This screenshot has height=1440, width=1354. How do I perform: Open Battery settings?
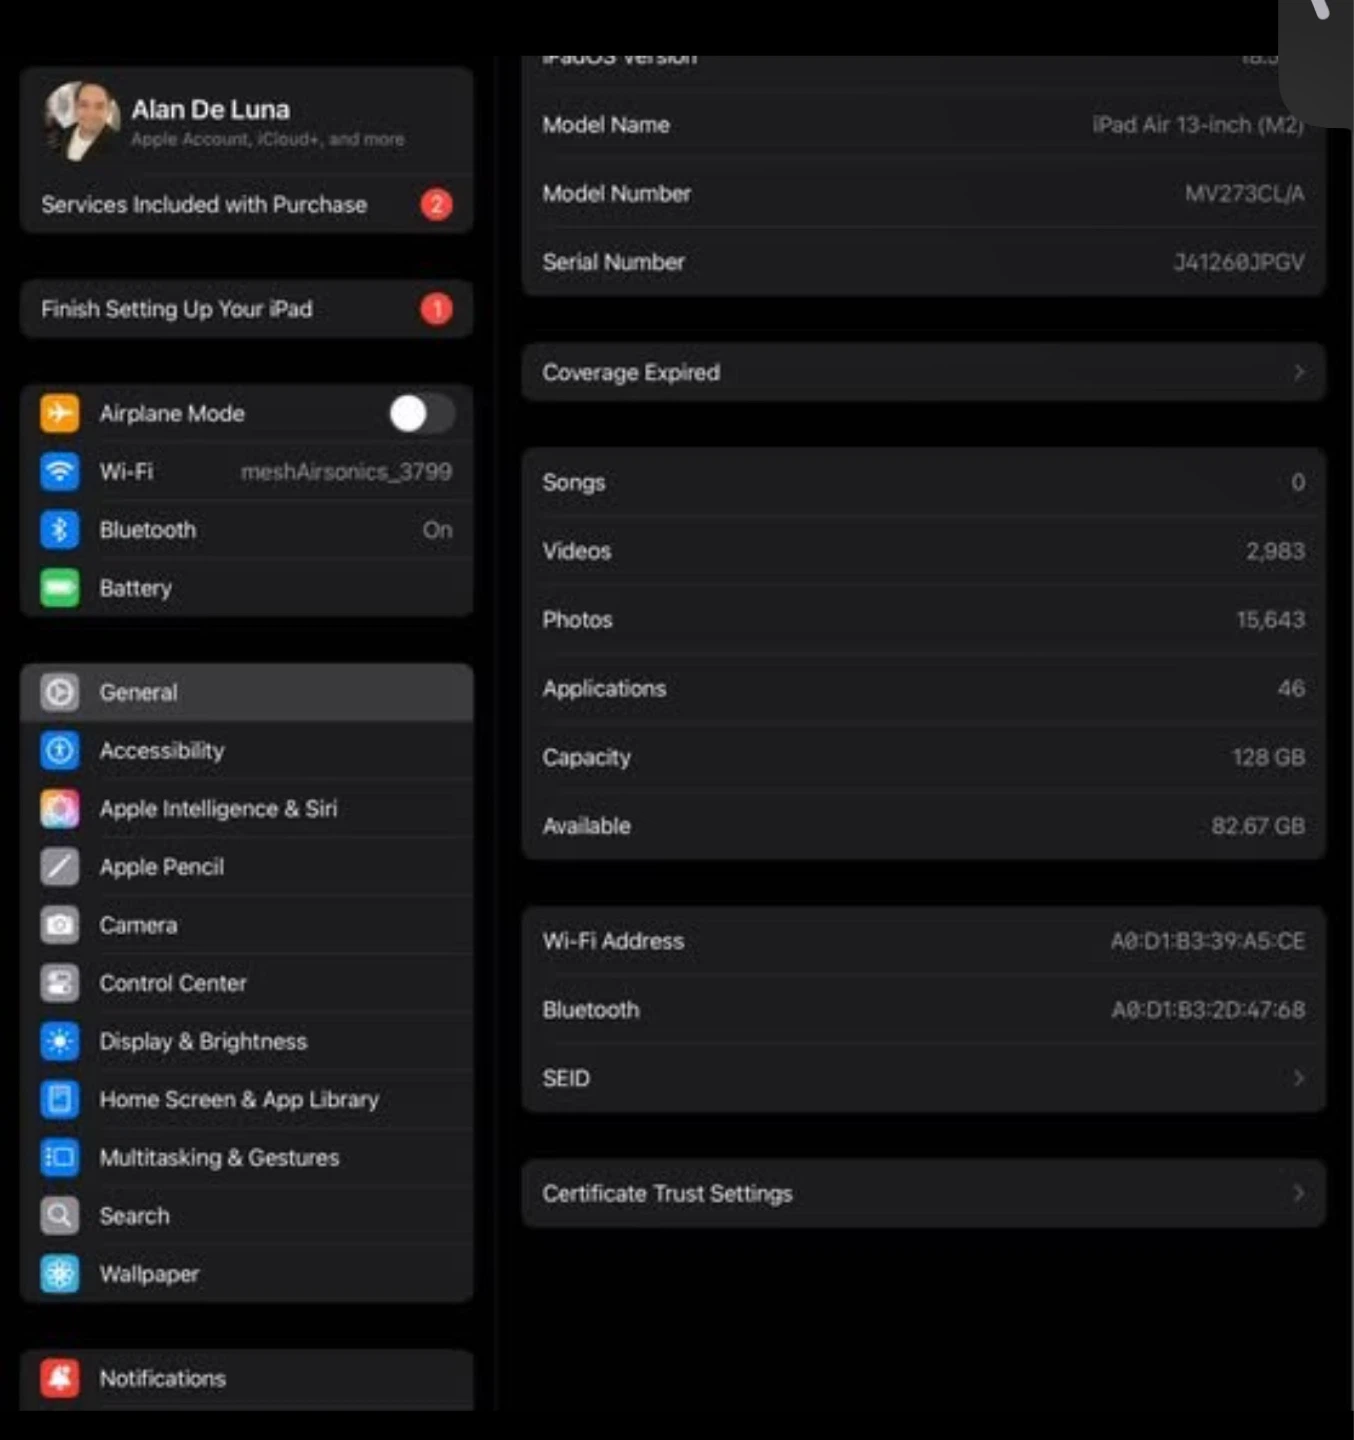pos(246,588)
